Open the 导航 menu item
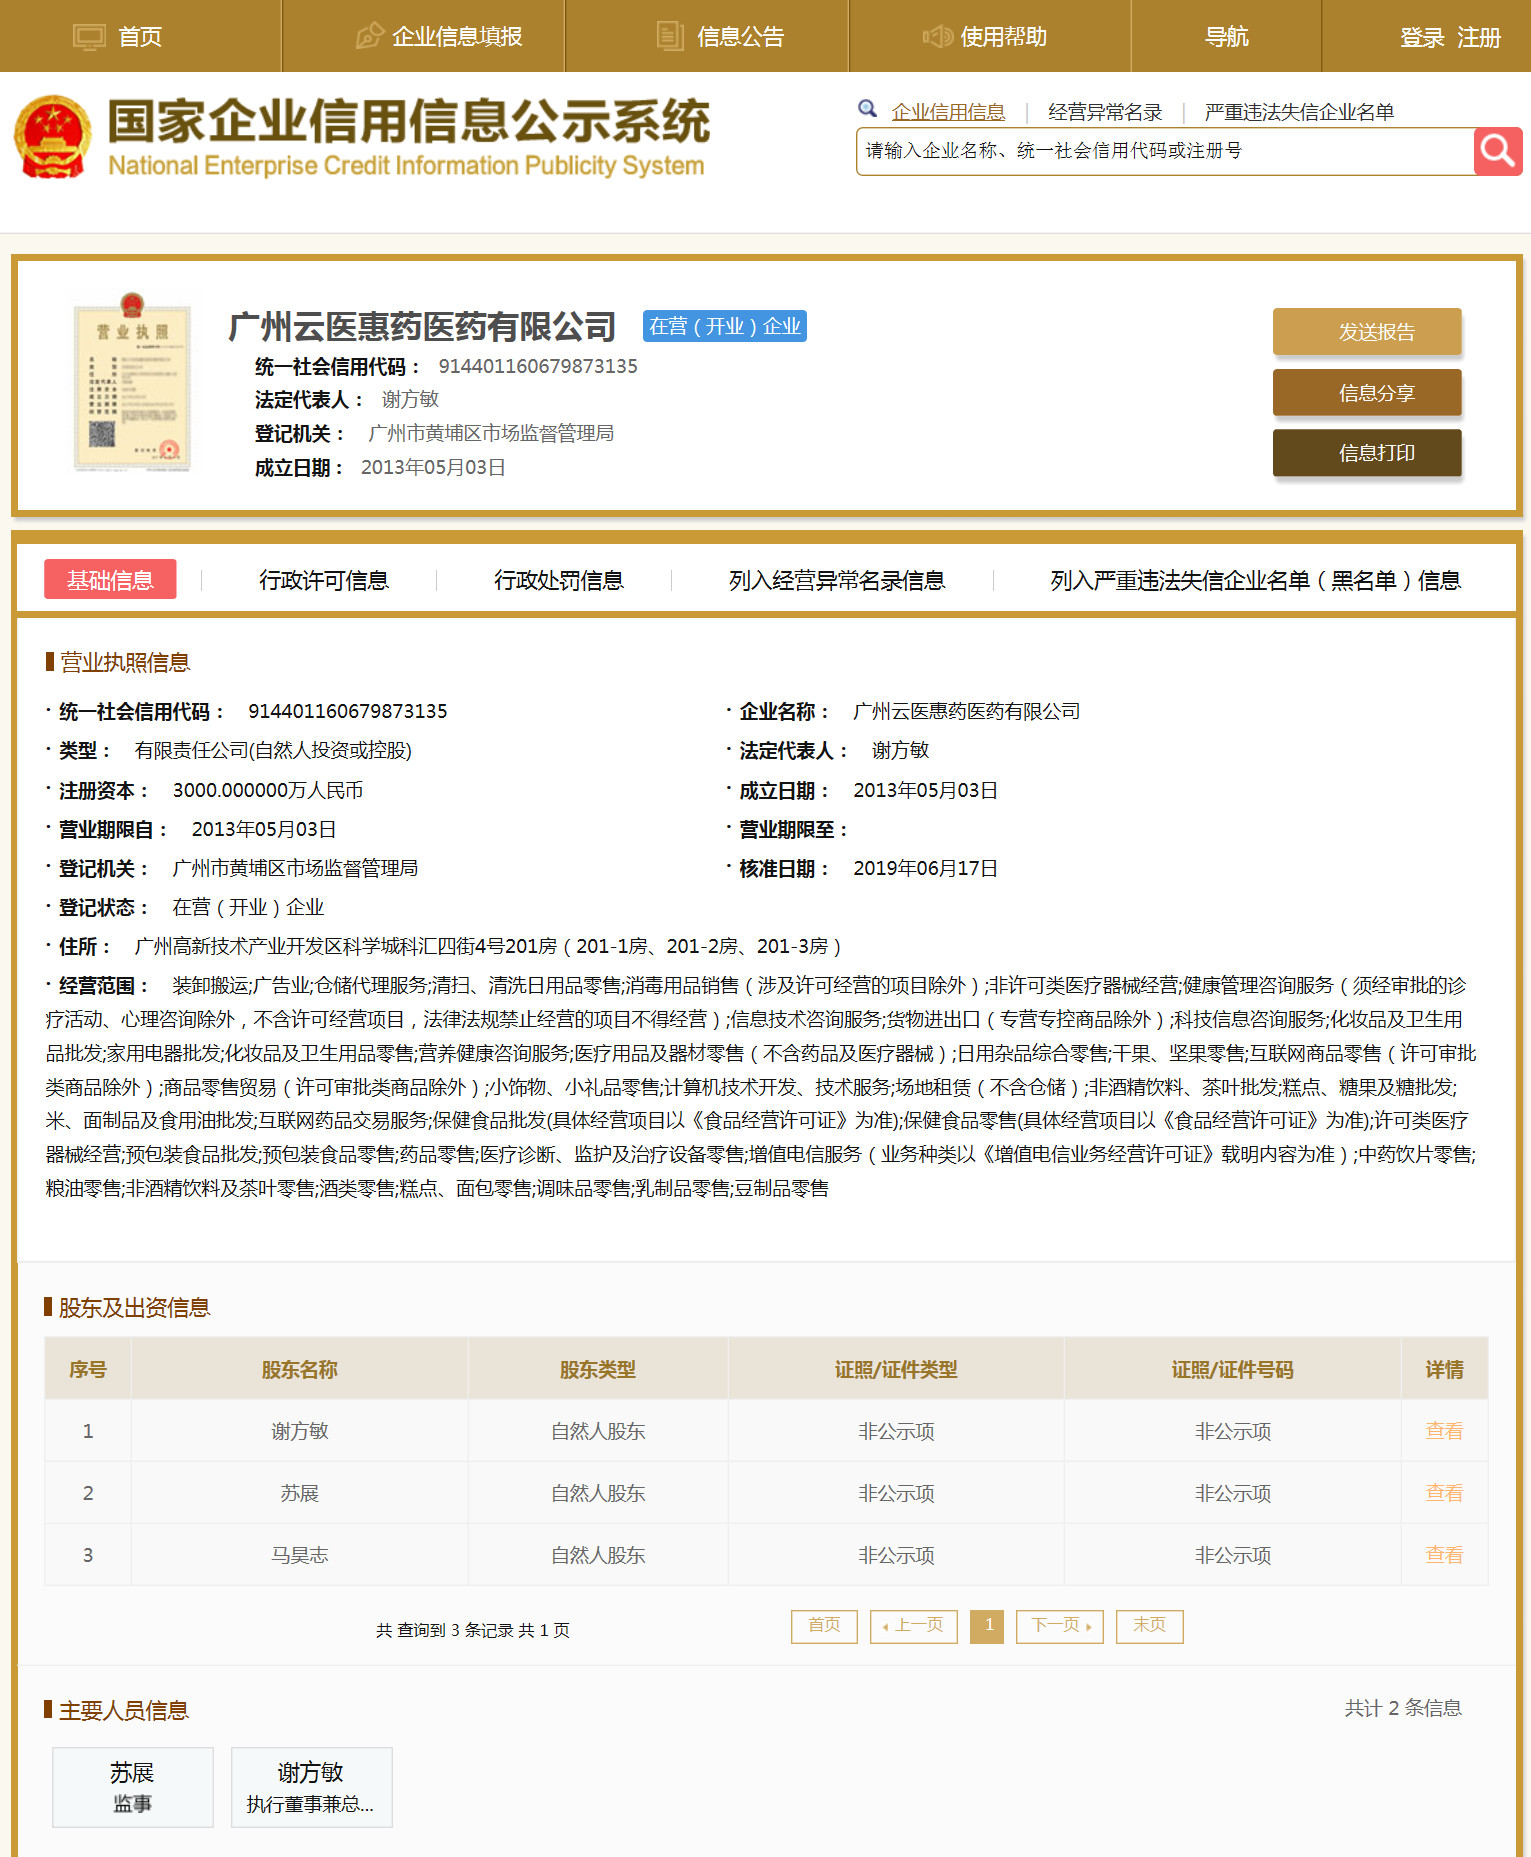1531x1857 pixels. (1226, 37)
